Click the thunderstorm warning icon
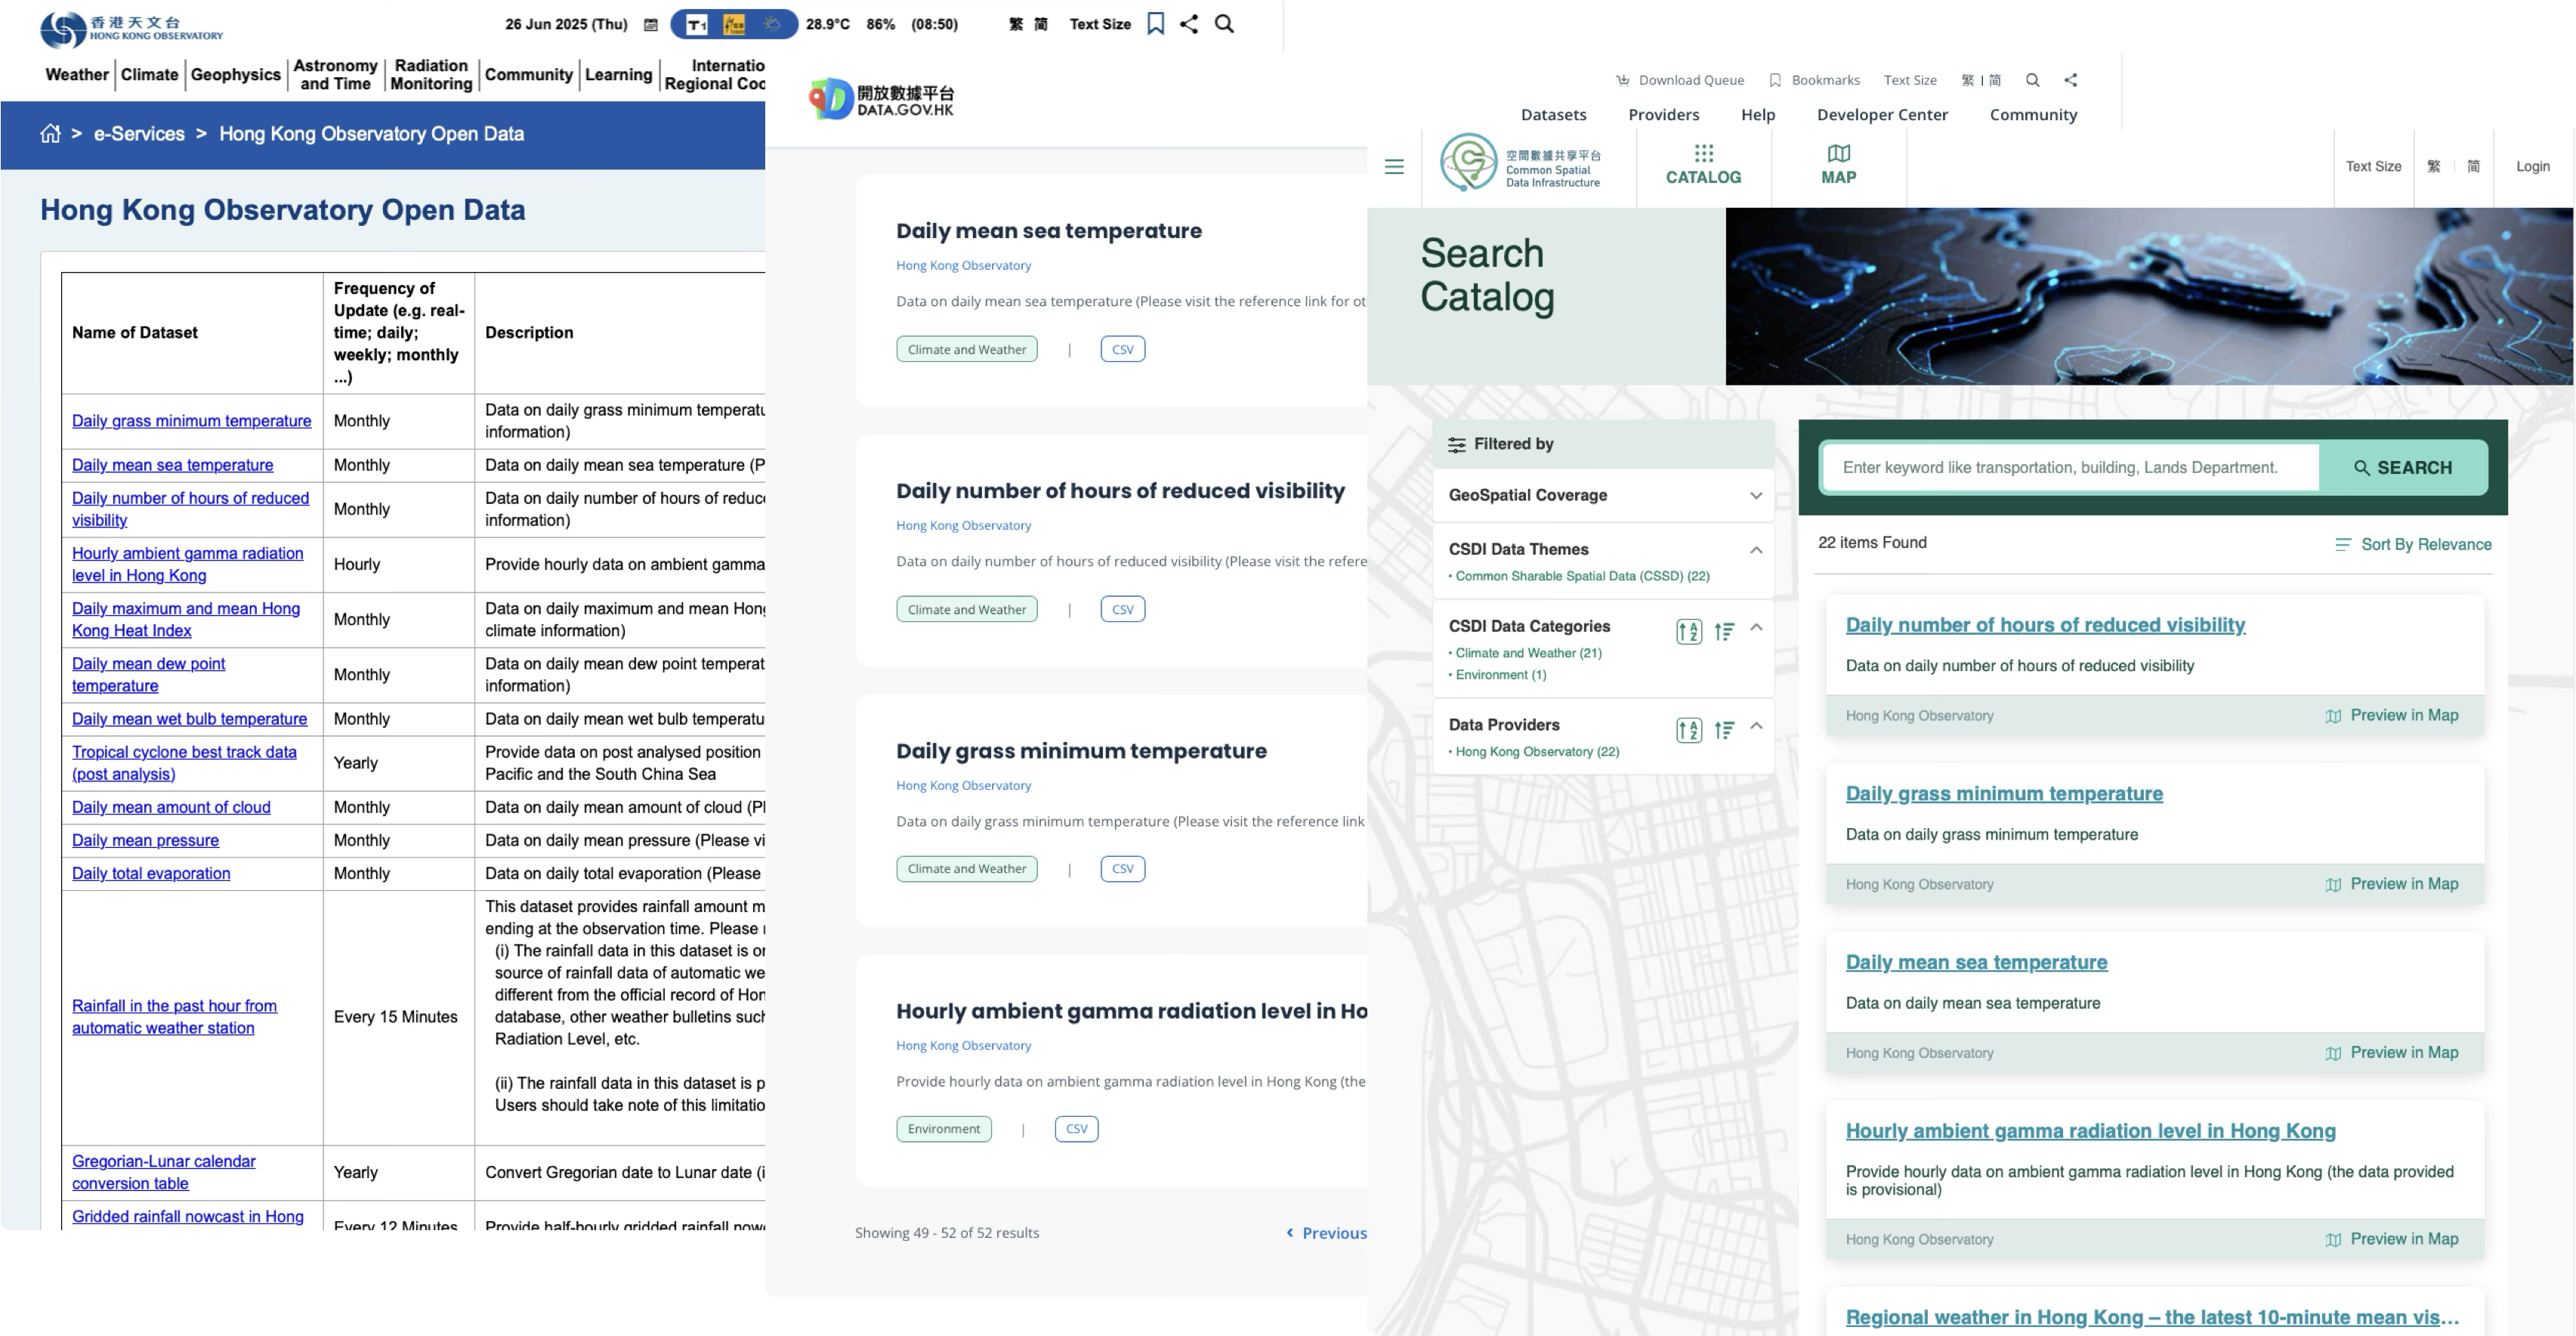The image size is (2576, 1336). (734, 25)
